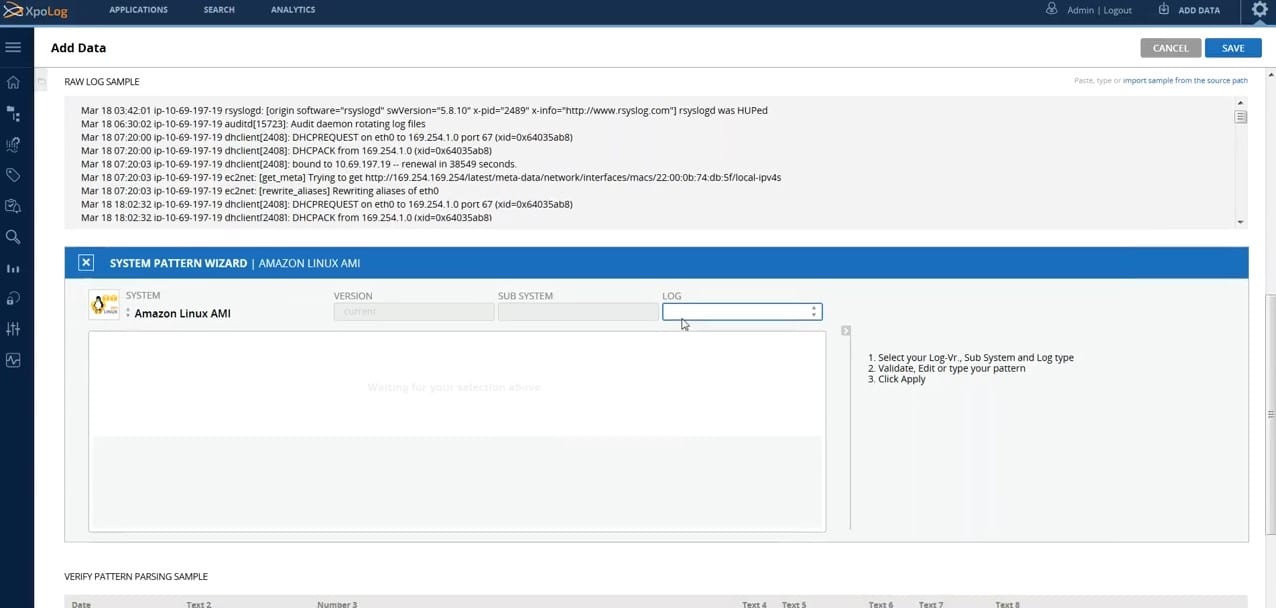Click the Admin user link
Viewport: 1276px width, 608px height.
1080,10
